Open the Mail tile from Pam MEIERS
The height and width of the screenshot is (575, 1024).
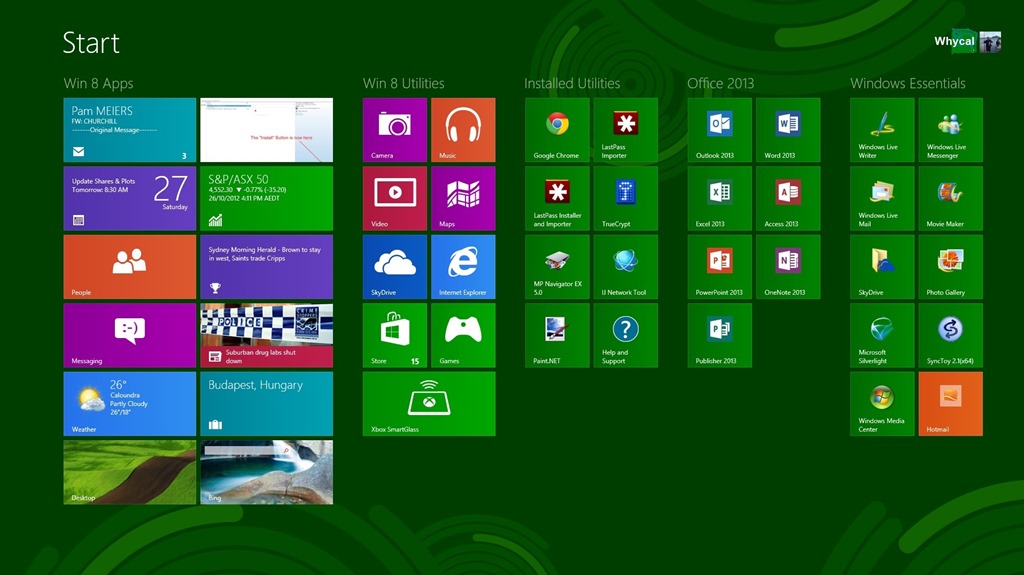(x=130, y=130)
